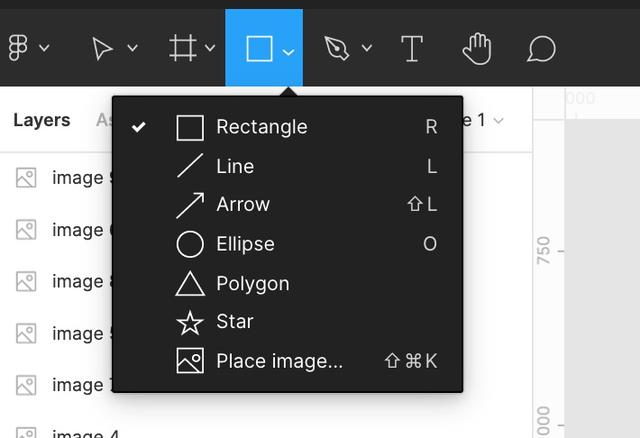The image size is (640, 438).
Task: Click the Rectangle shape tool icon
Action: (x=259, y=48)
